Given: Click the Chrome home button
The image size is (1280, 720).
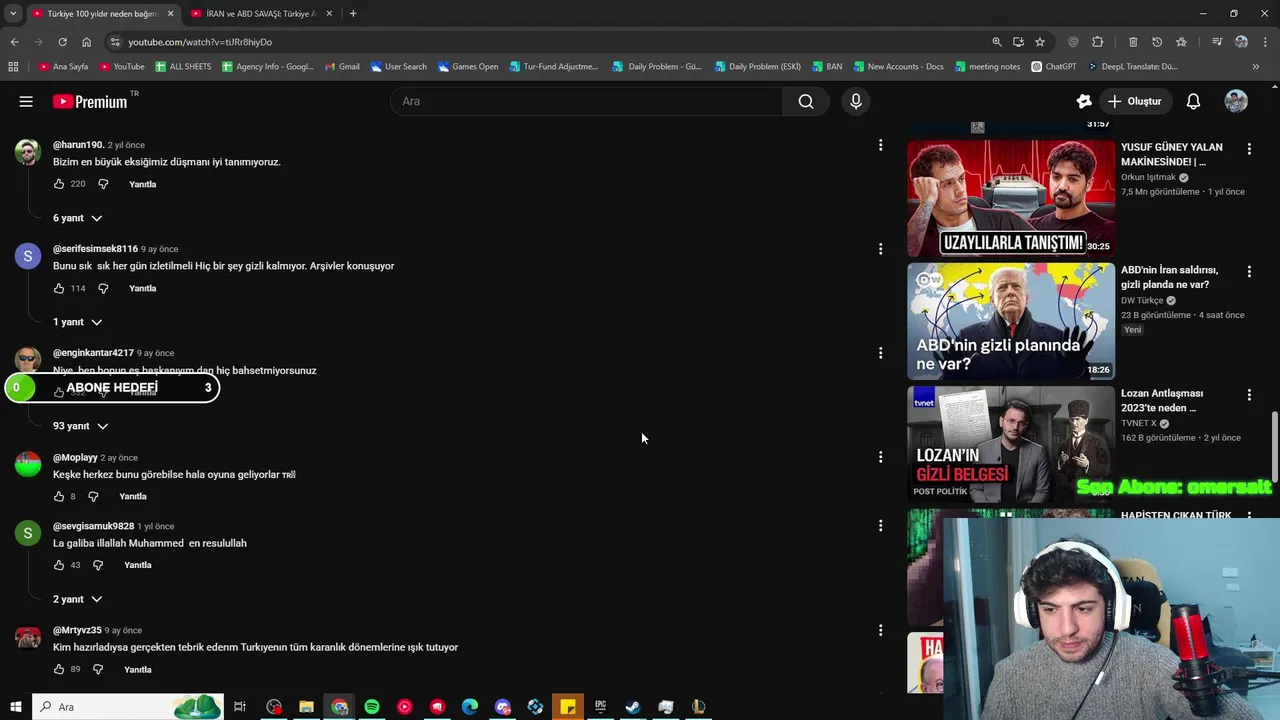Looking at the screenshot, I should pyautogui.click(x=86, y=42).
